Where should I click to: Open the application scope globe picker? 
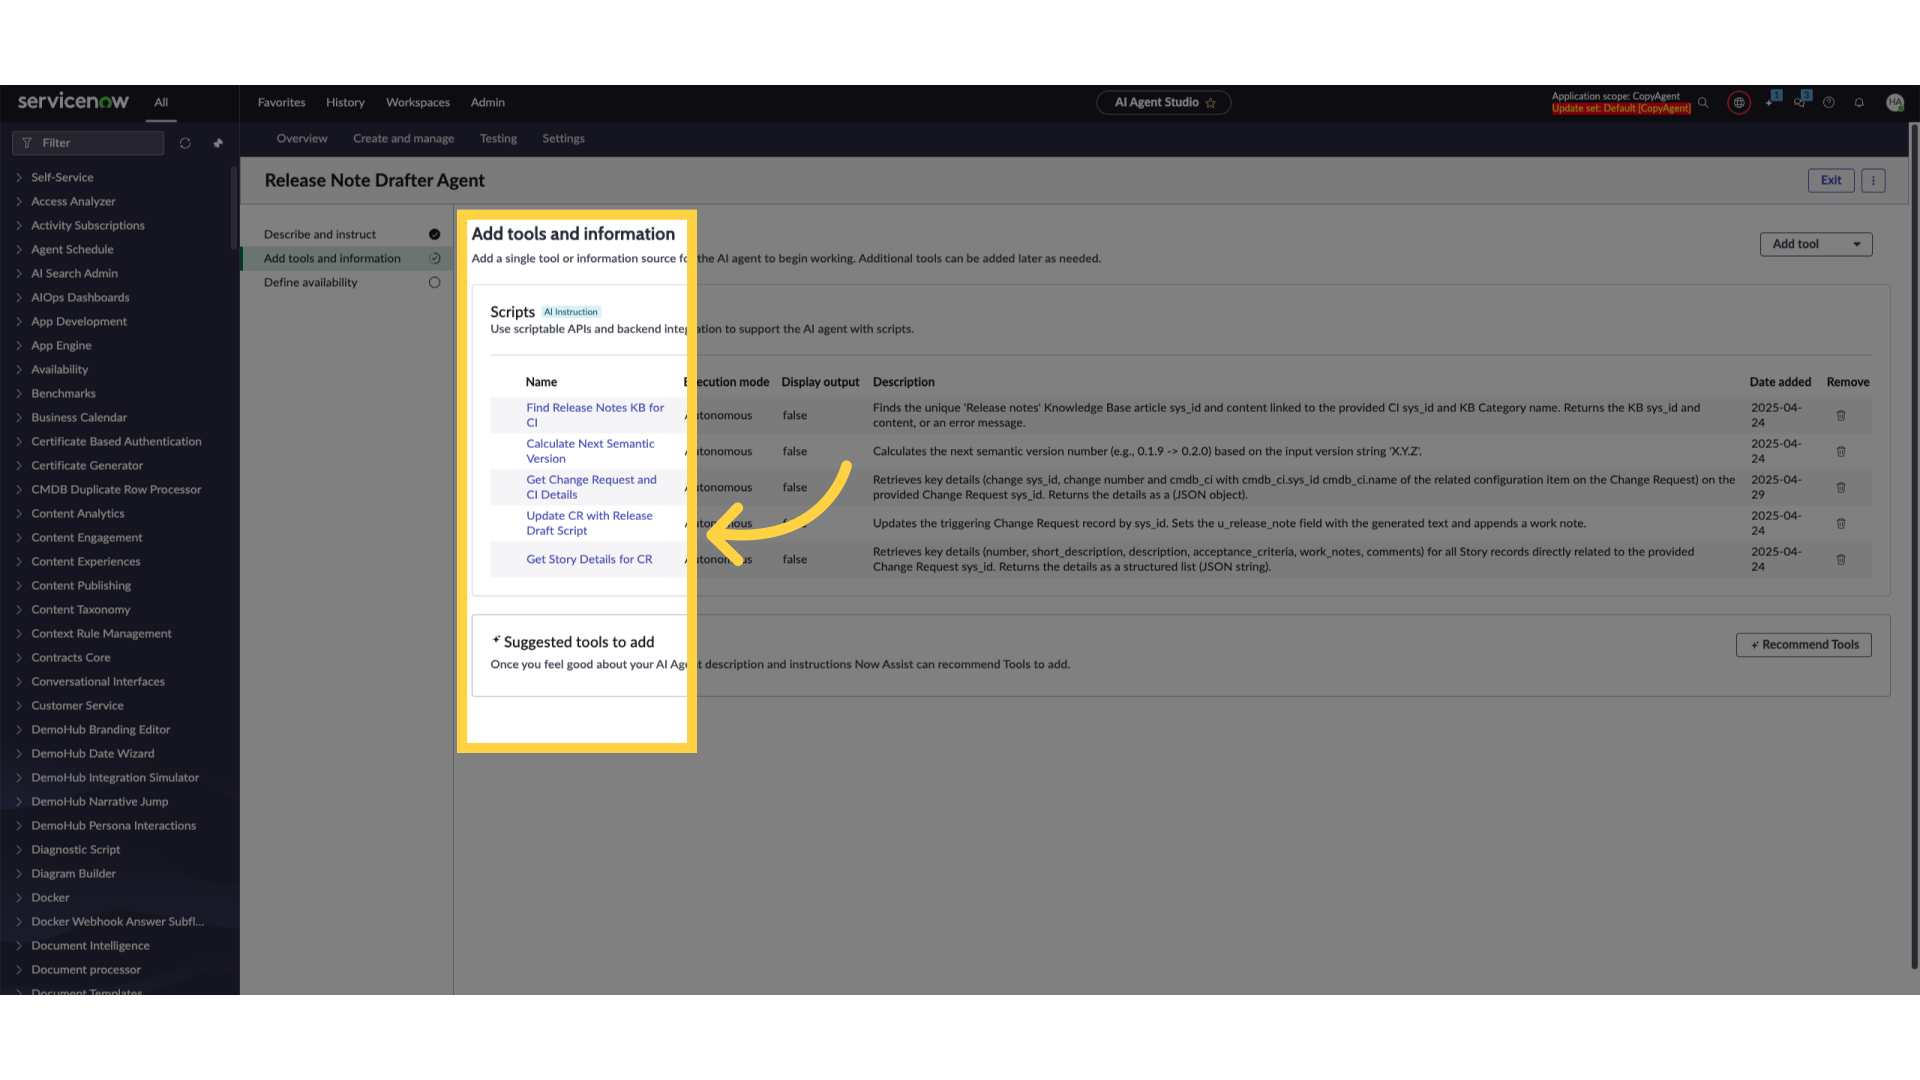[x=1739, y=103]
